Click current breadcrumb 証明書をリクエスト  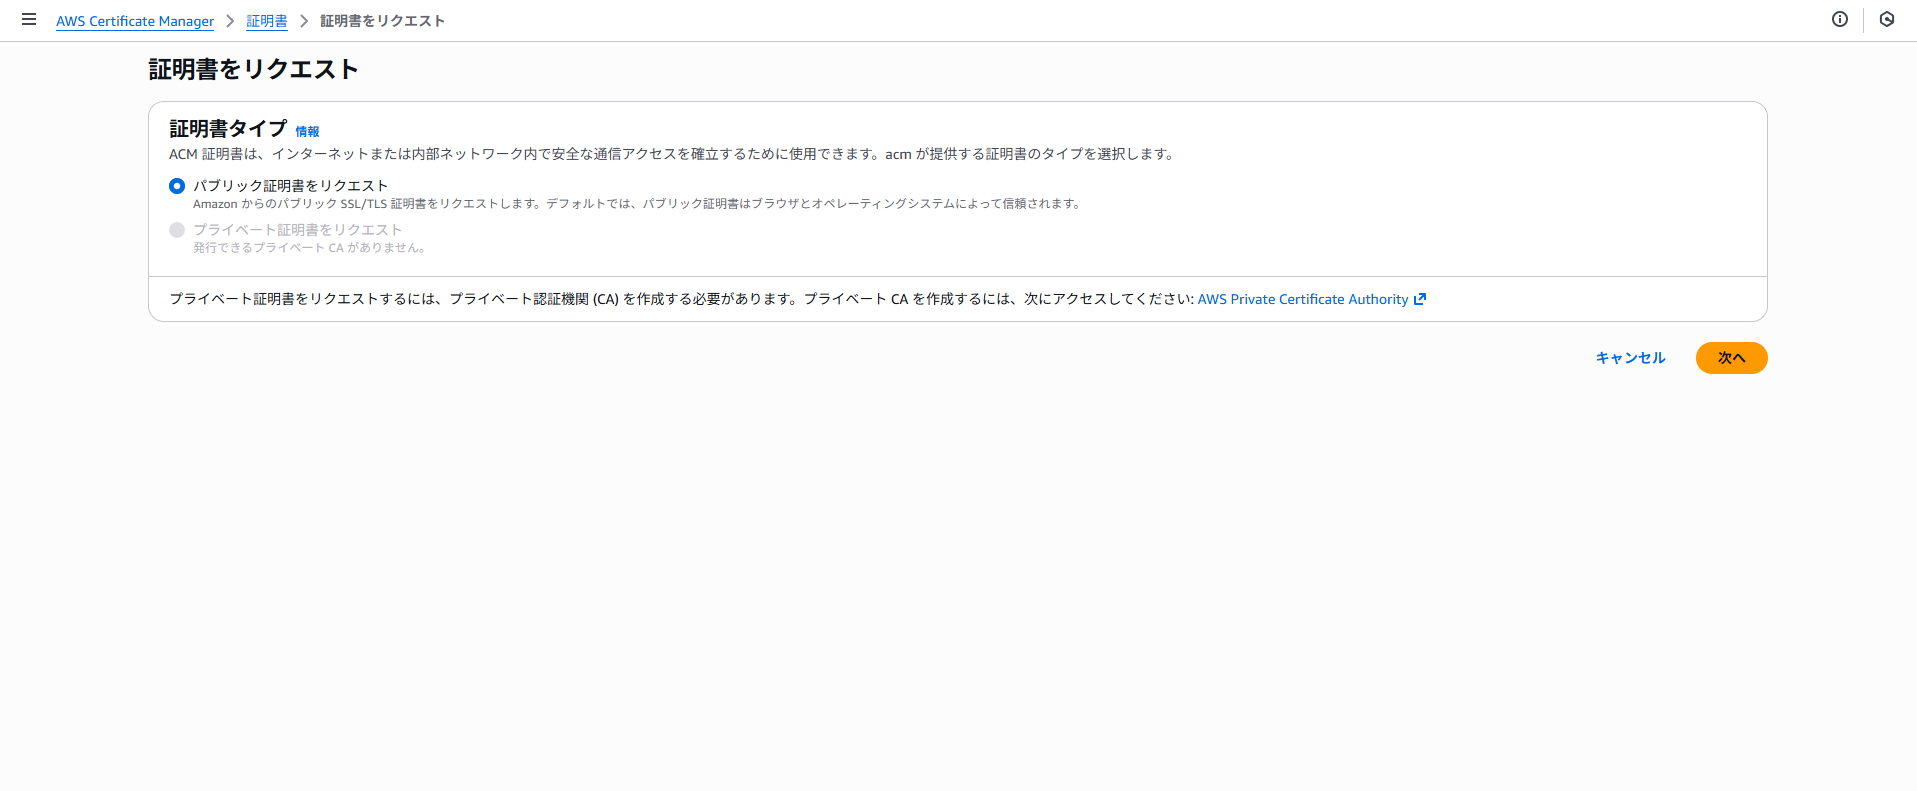[382, 21]
